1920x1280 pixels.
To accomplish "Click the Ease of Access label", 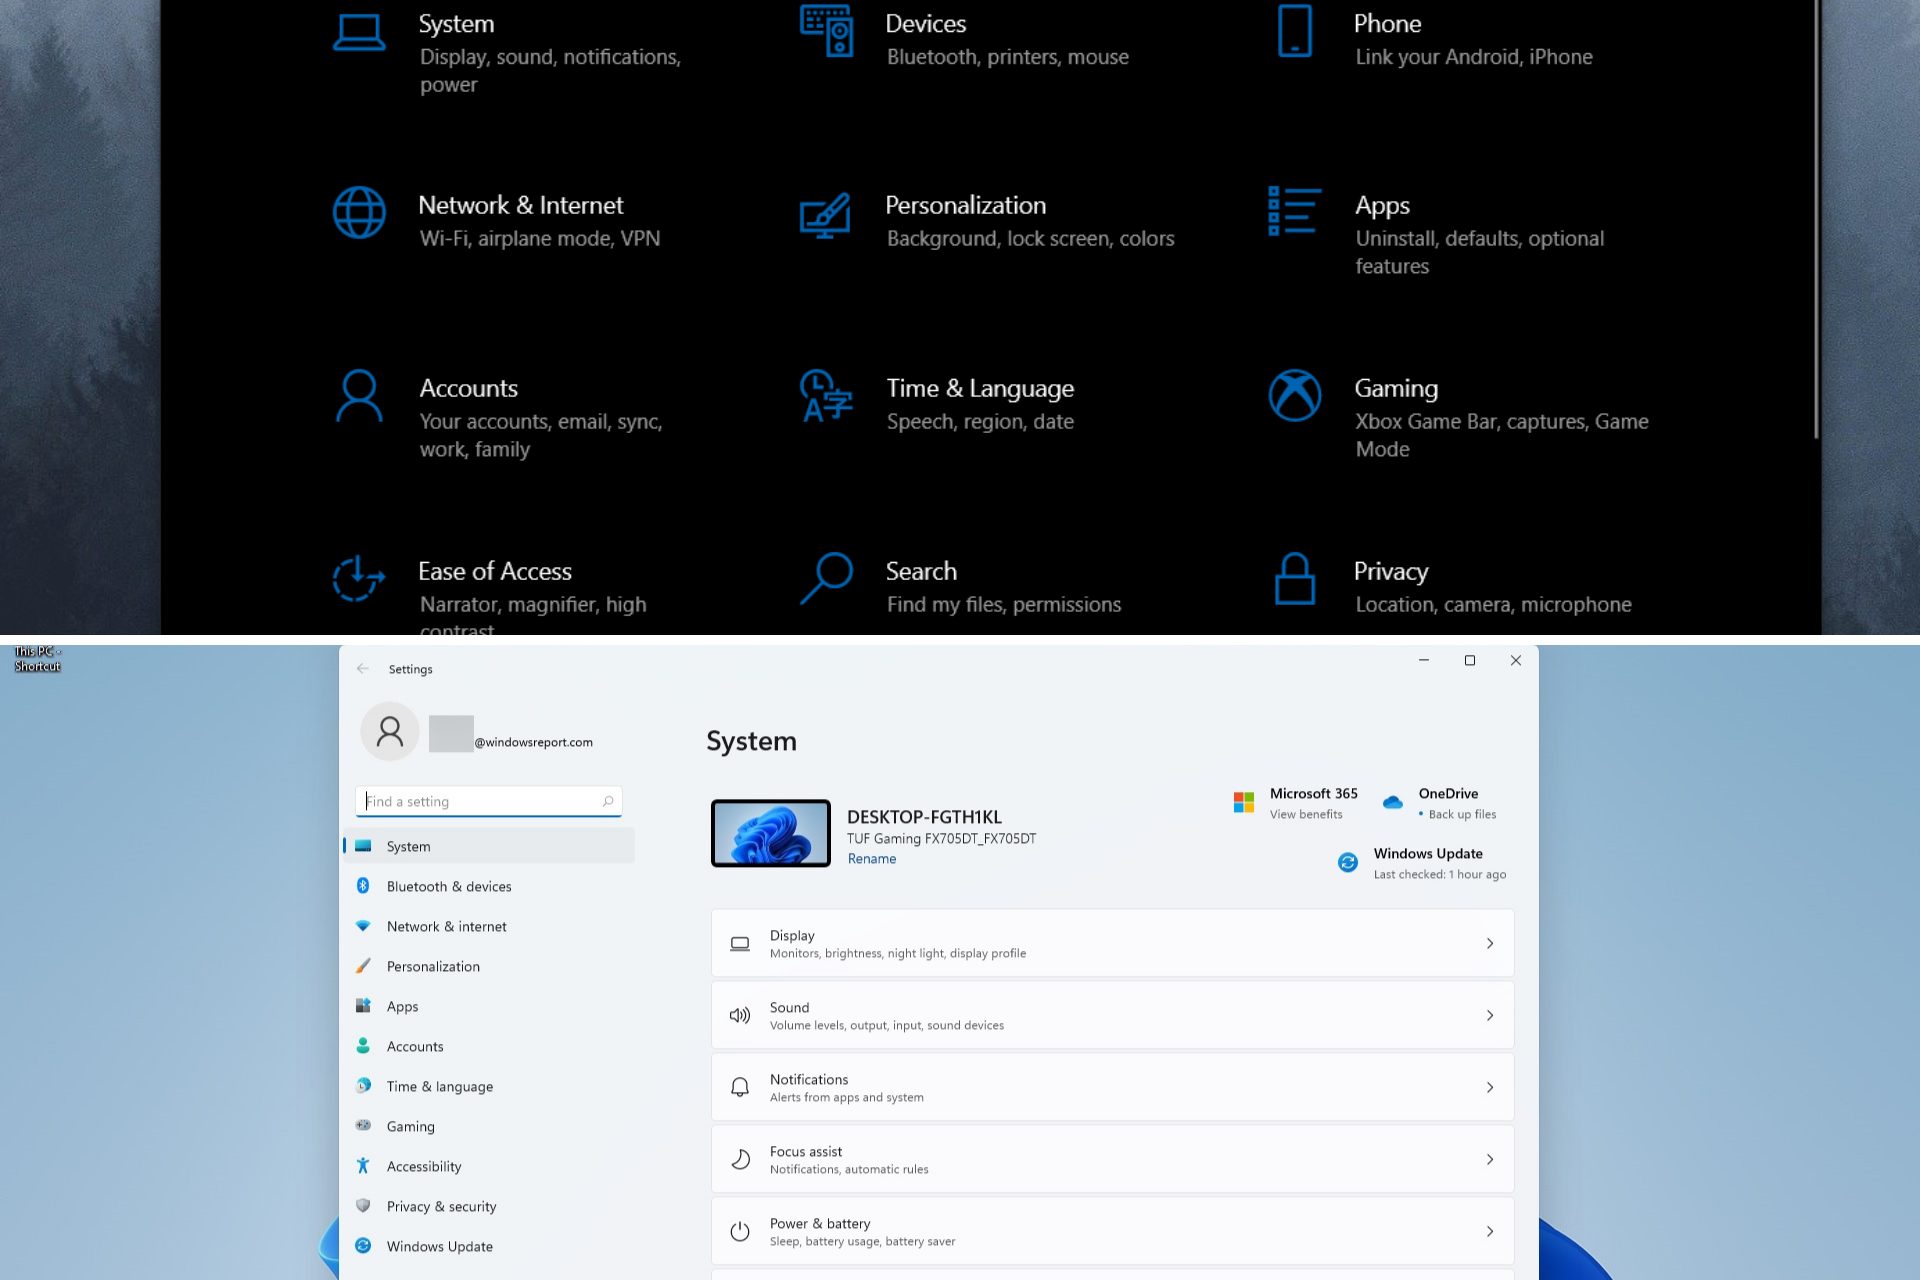I will coord(495,571).
